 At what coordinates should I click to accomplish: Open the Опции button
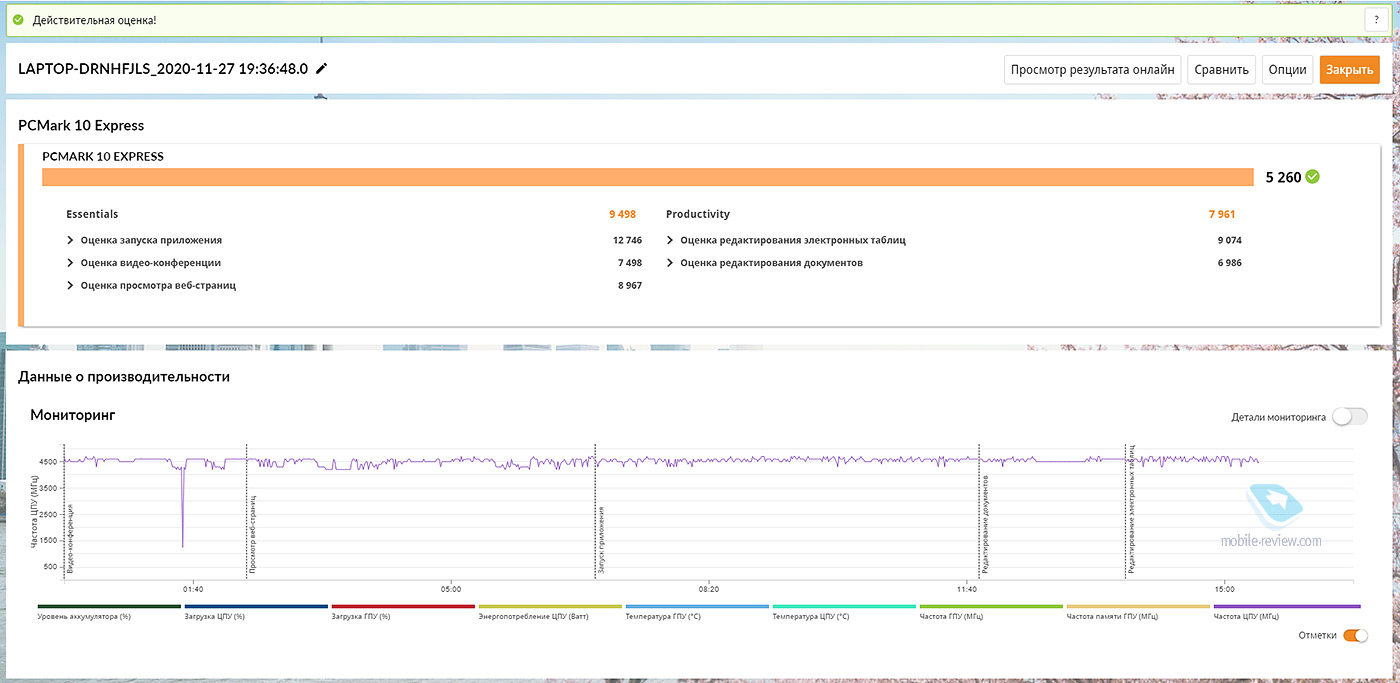coord(1287,70)
